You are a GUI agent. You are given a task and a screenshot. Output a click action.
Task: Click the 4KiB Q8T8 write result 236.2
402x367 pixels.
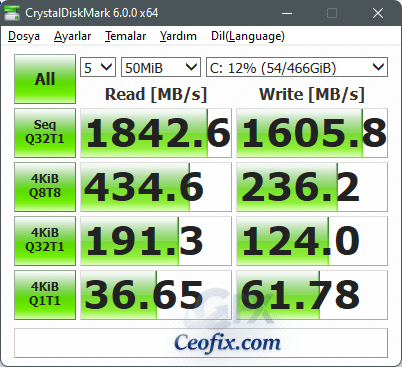[312, 187]
